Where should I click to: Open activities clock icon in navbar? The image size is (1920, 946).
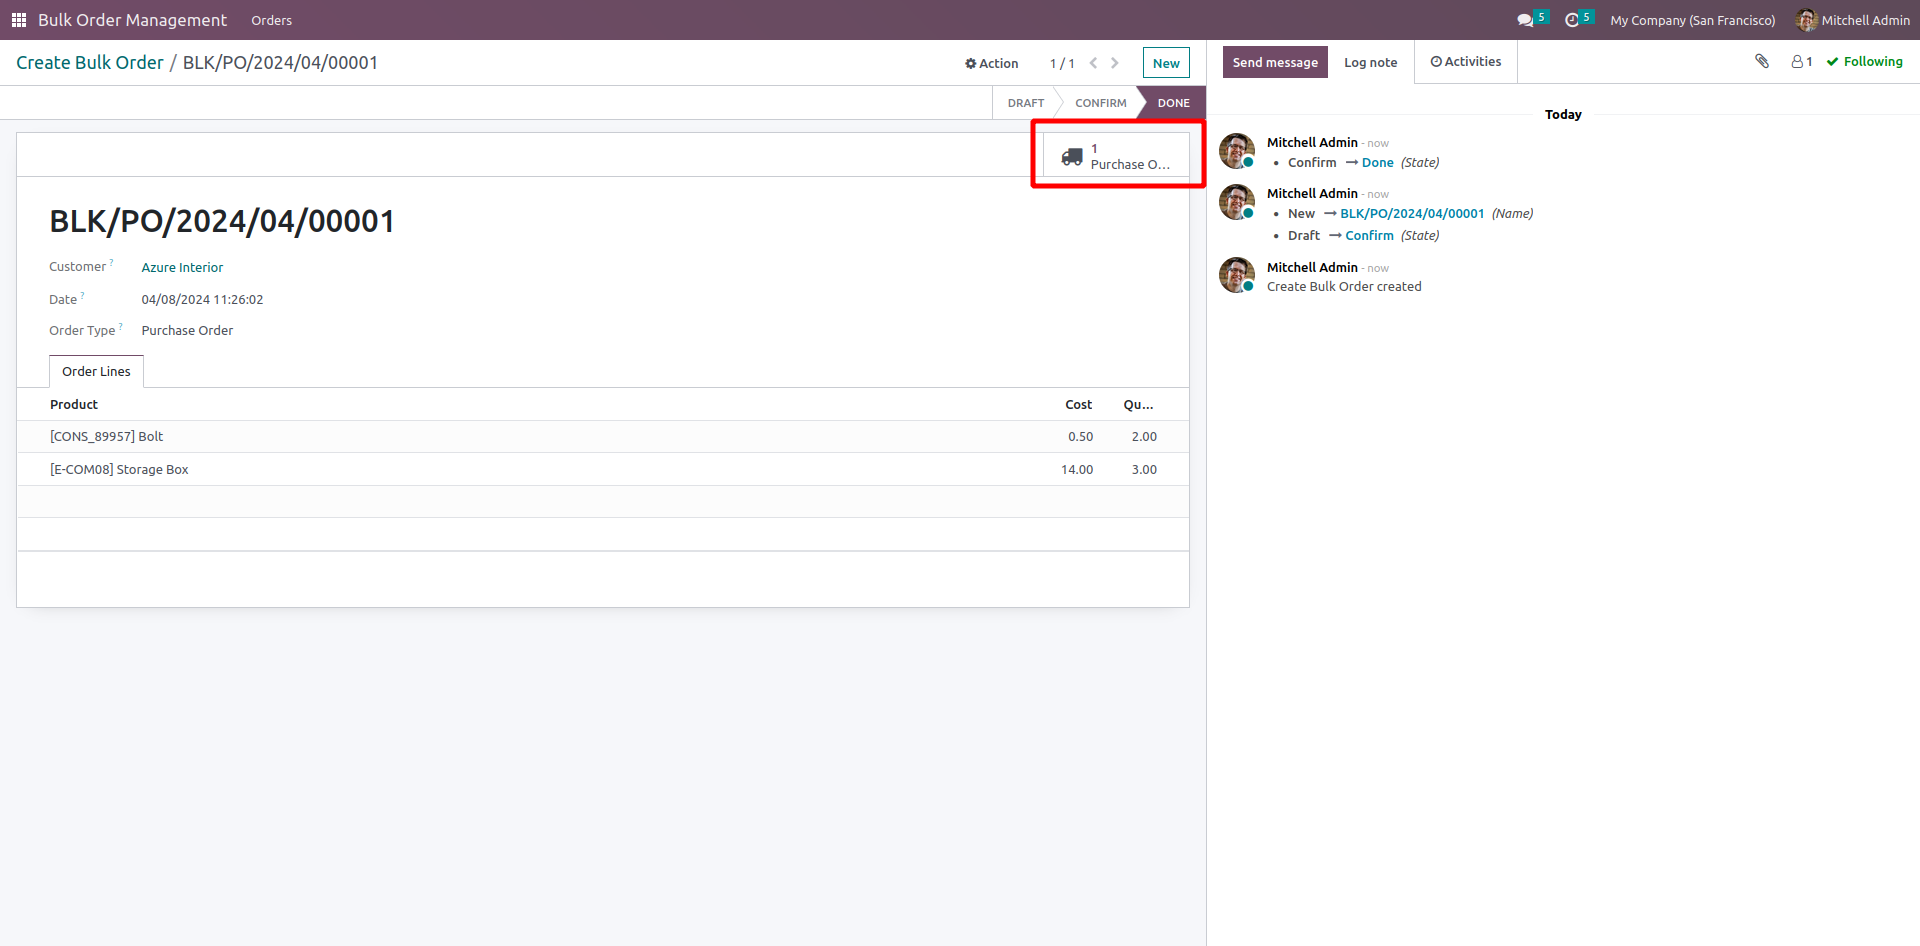tap(1572, 20)
